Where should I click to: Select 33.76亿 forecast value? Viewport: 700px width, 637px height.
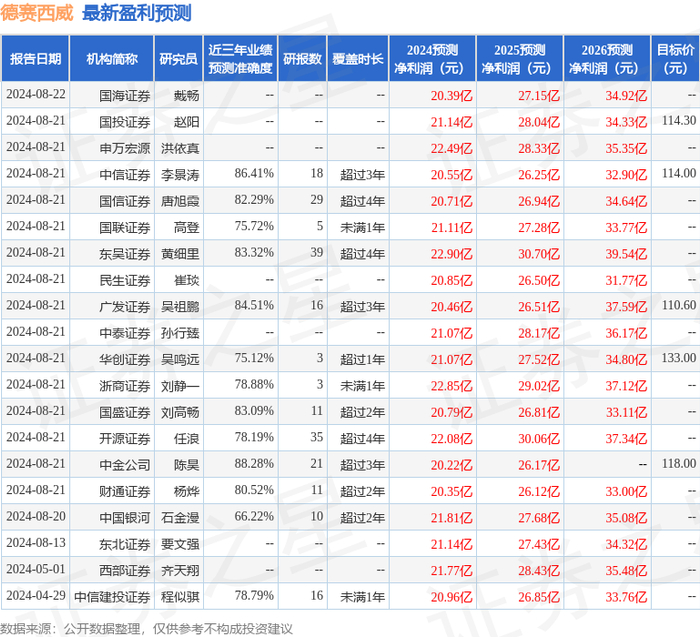point(626,596)
